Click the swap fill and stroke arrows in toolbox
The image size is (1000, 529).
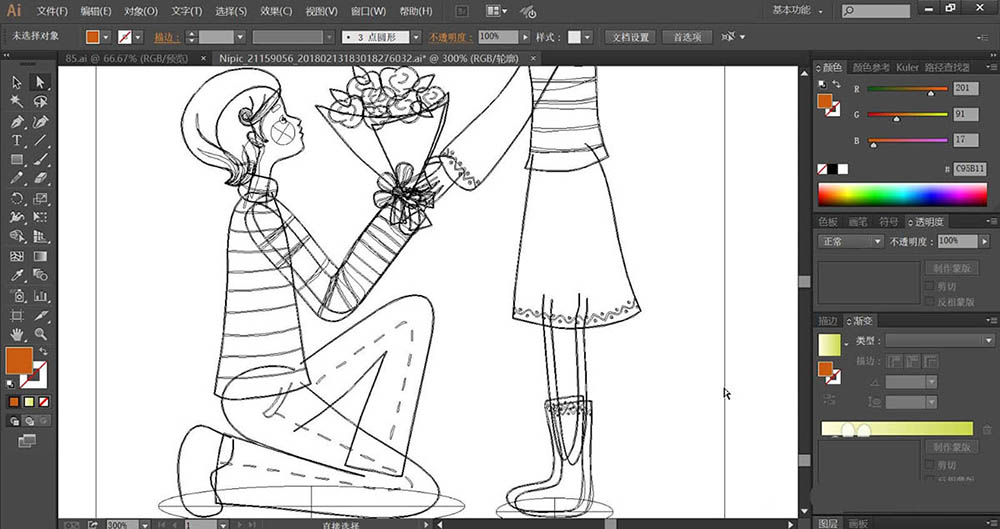point(43,352)
